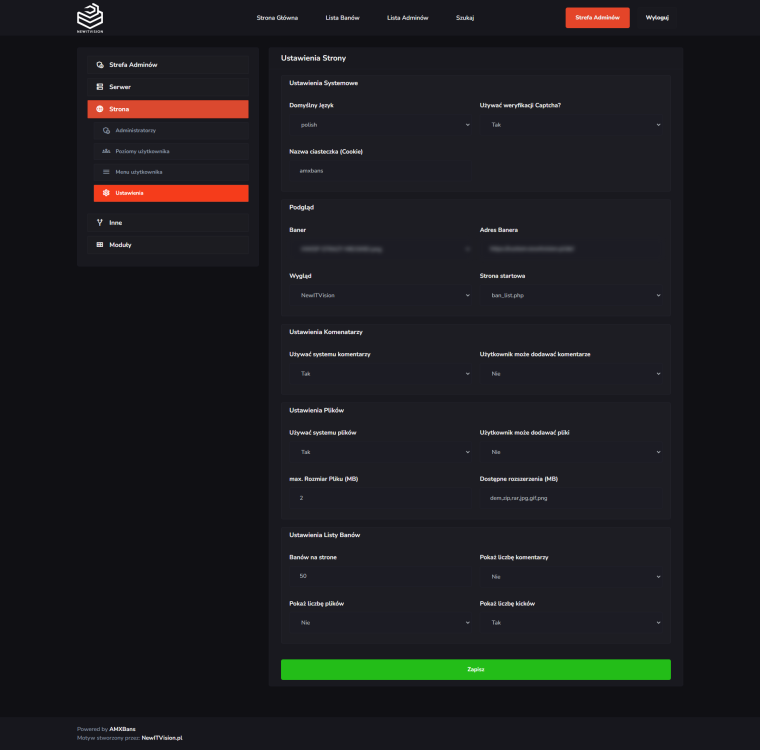760x750 pixels.
Task: Open Menu użytkownika submenu item
Action: [171, 172]
